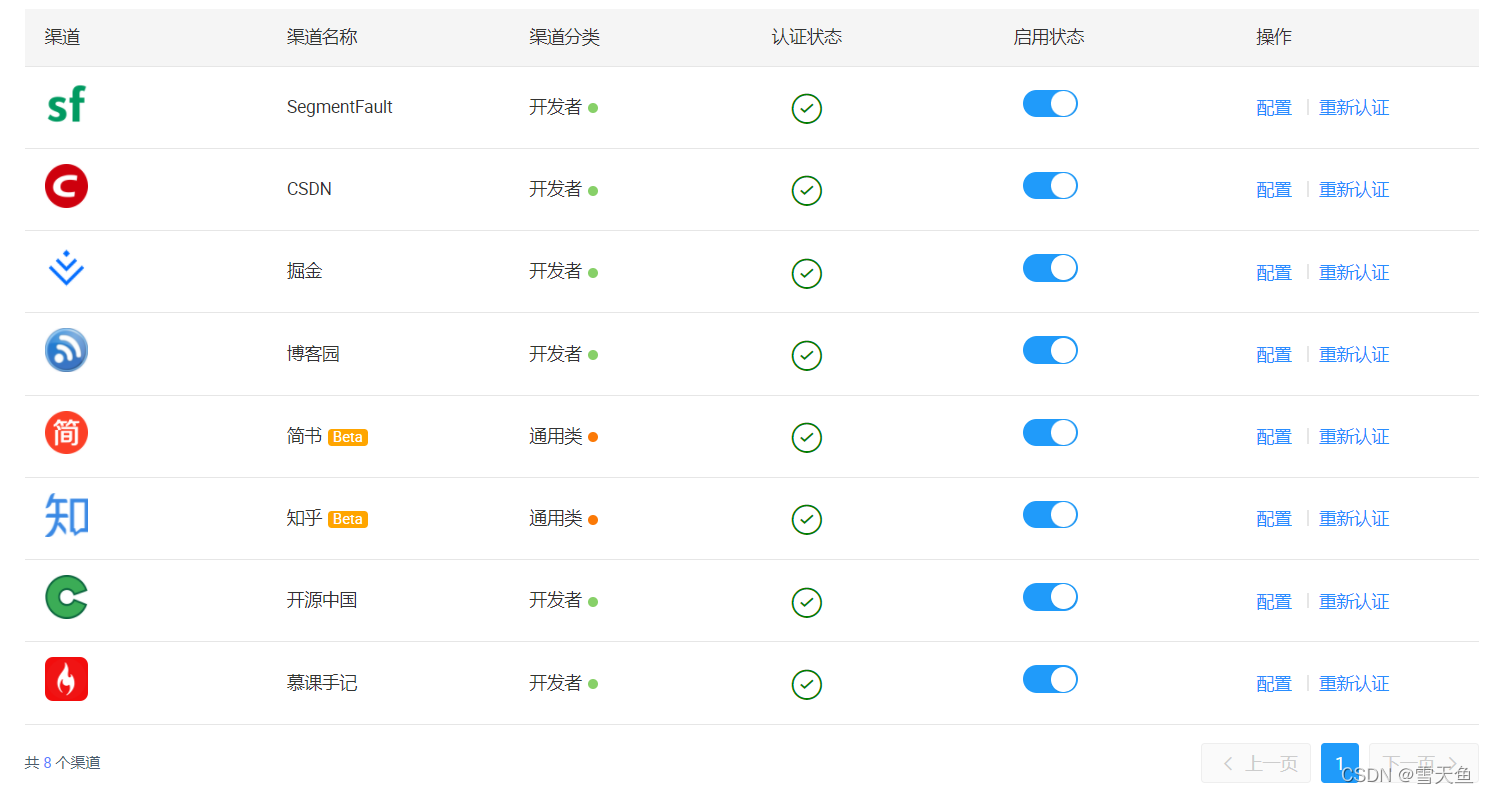1489x794 pixels.
Task: Click the Beta badge beside 简书
Action: 348,437
